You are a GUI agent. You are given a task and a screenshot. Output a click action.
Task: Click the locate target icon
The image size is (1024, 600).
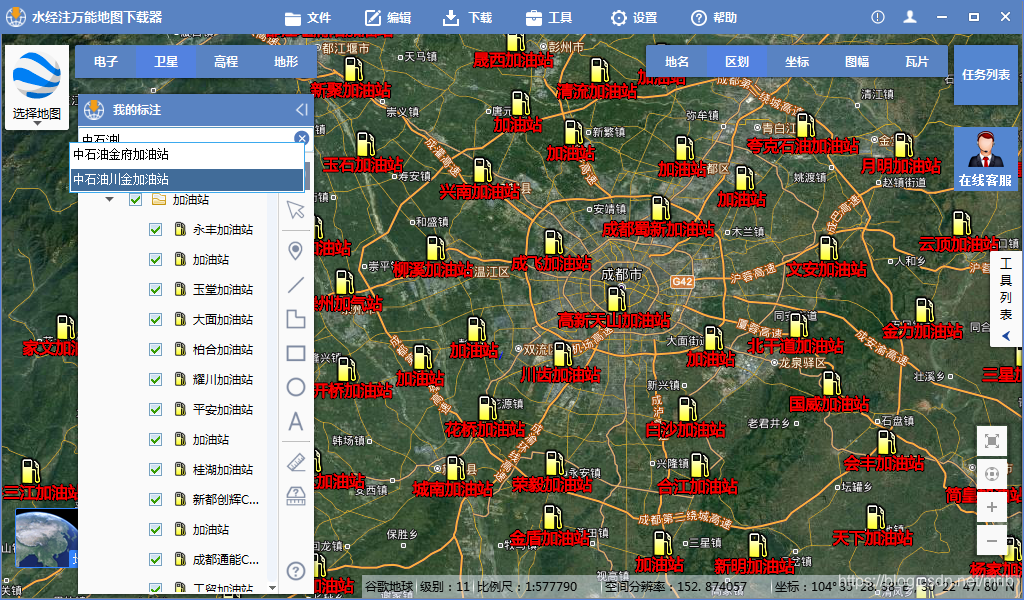tap(991, 474)
